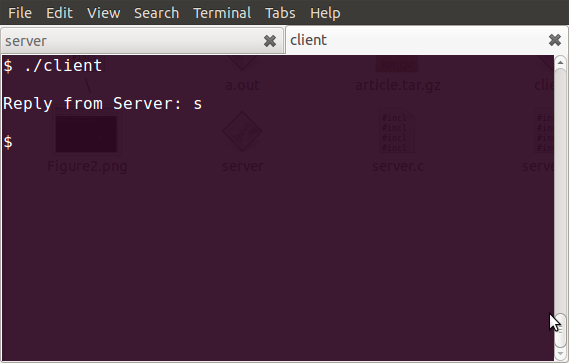Screen dimensions: 569x363
Task: Open the File menu
Action: tap(20, 13)
